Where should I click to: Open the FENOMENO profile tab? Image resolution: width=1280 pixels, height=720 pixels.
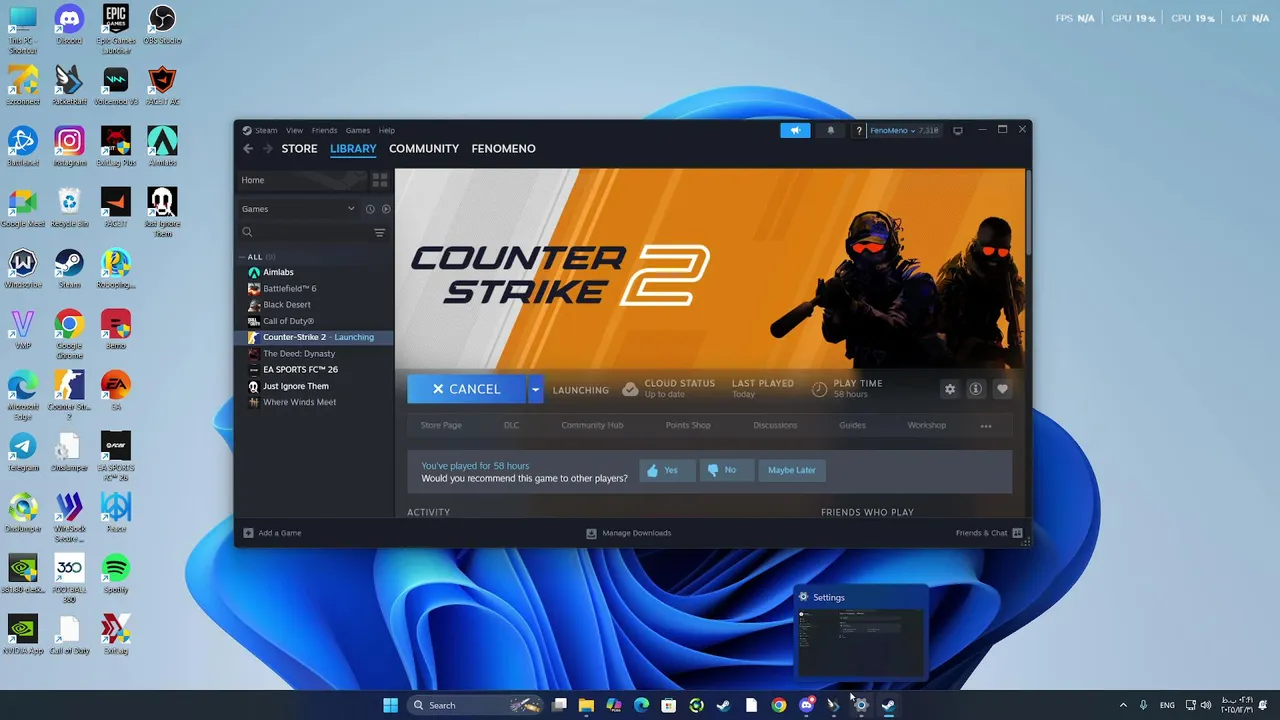coord(503,149)
